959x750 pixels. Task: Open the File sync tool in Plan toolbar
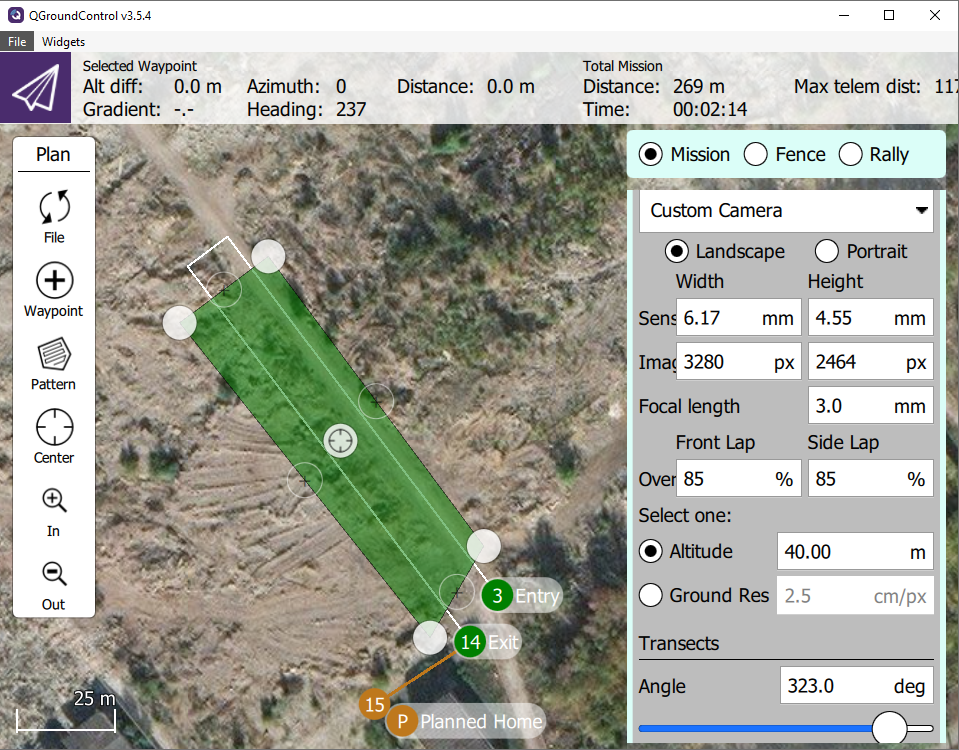(x=54, y=217)
